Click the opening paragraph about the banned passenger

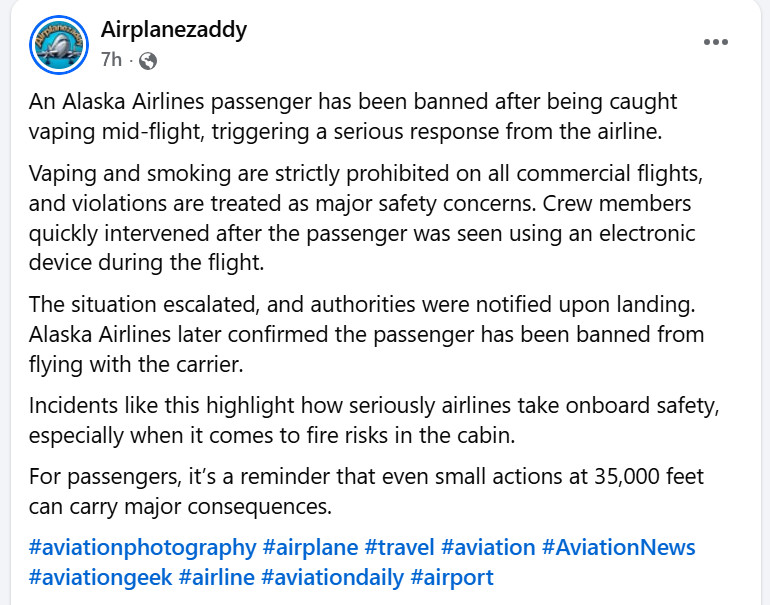coord(352,116)
